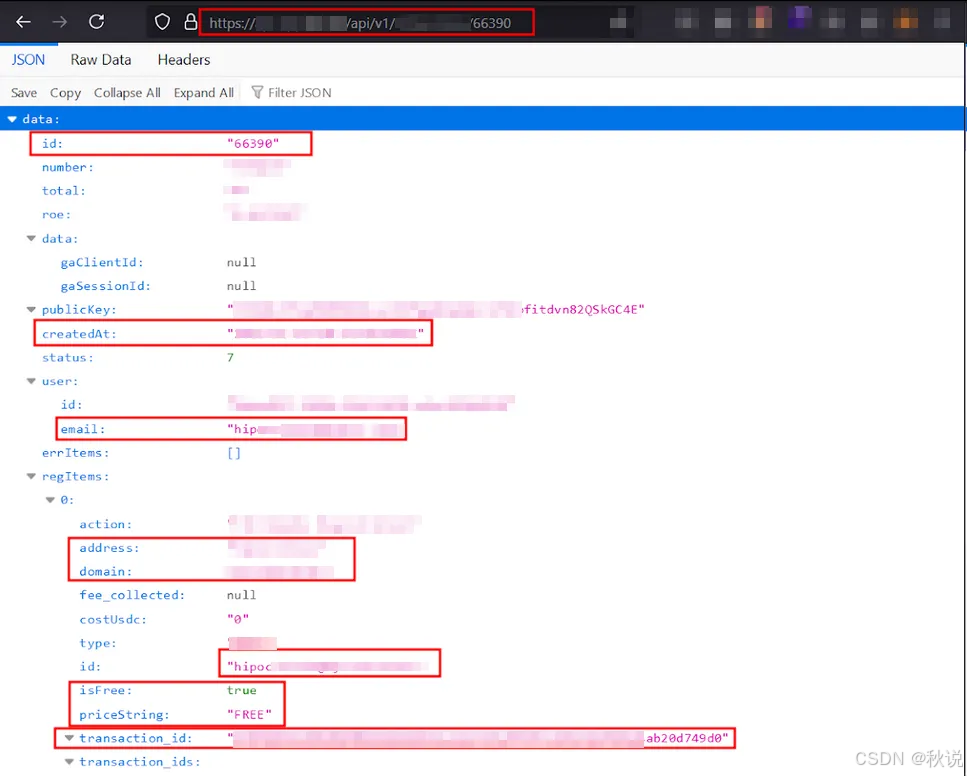
Task: Collapse the transaction_ids node
Action: [69, 762]
